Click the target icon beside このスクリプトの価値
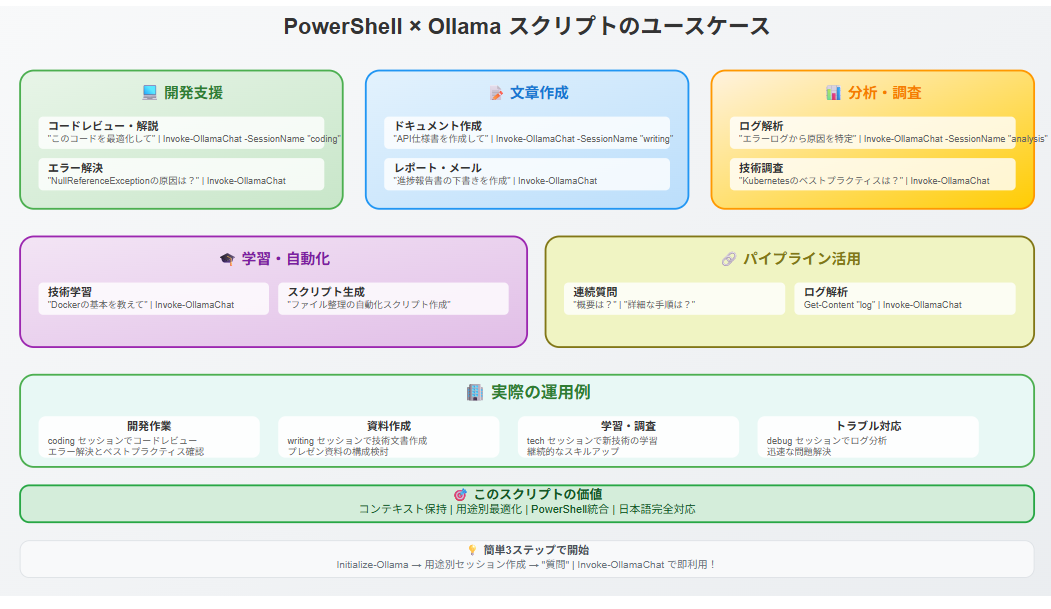Image resolution: width=1051 pixels, height=609 pixels. click(460, 494)
